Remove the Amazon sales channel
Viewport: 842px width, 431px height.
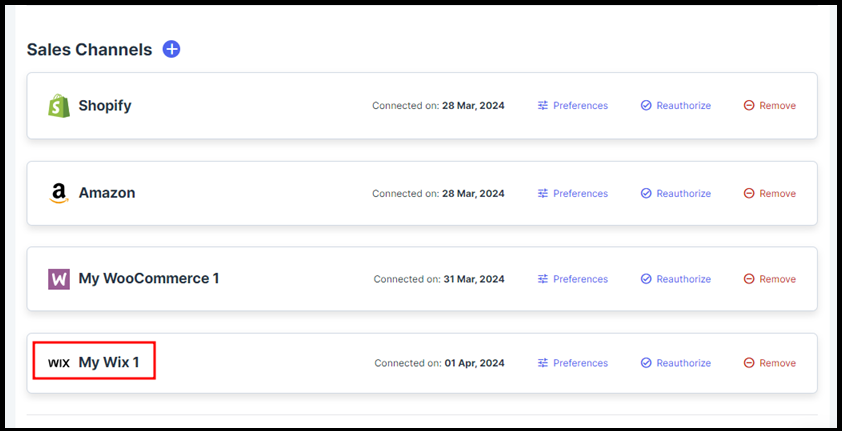777,194
